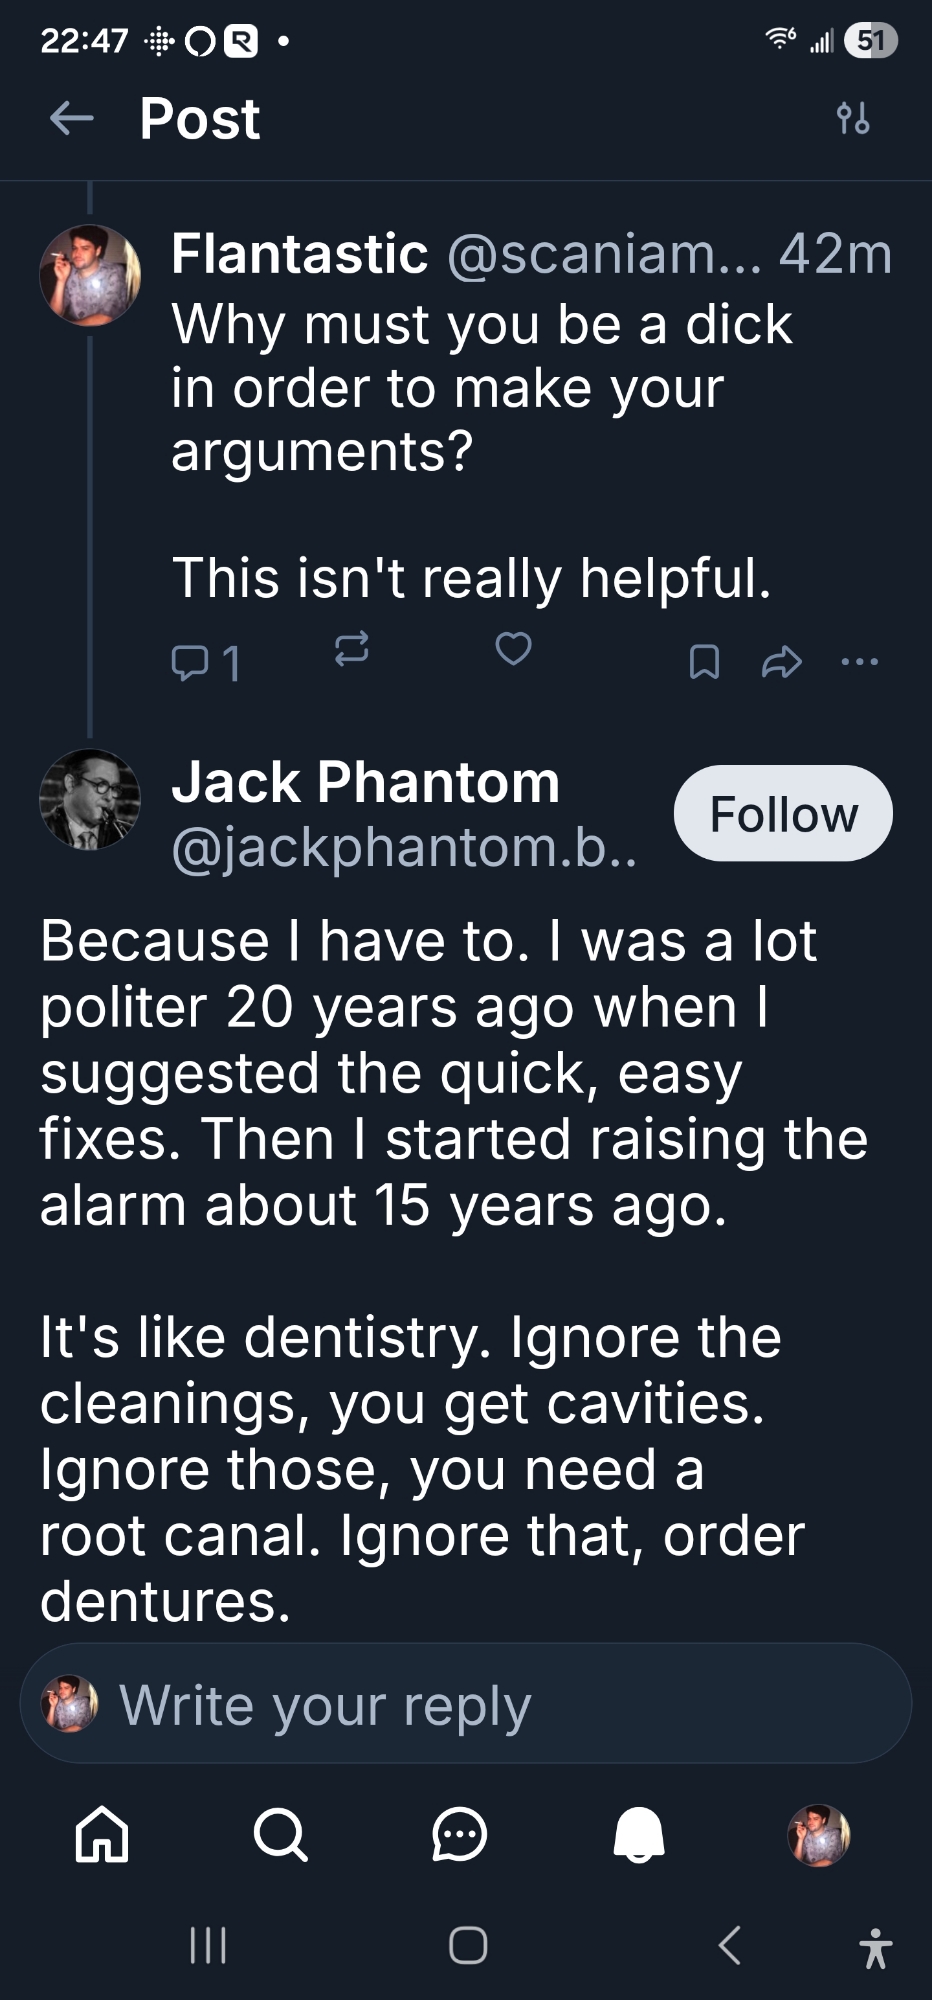Open more options on Flantastic's post
Screen dimensions: 932x2000
(x=860, y=662)
